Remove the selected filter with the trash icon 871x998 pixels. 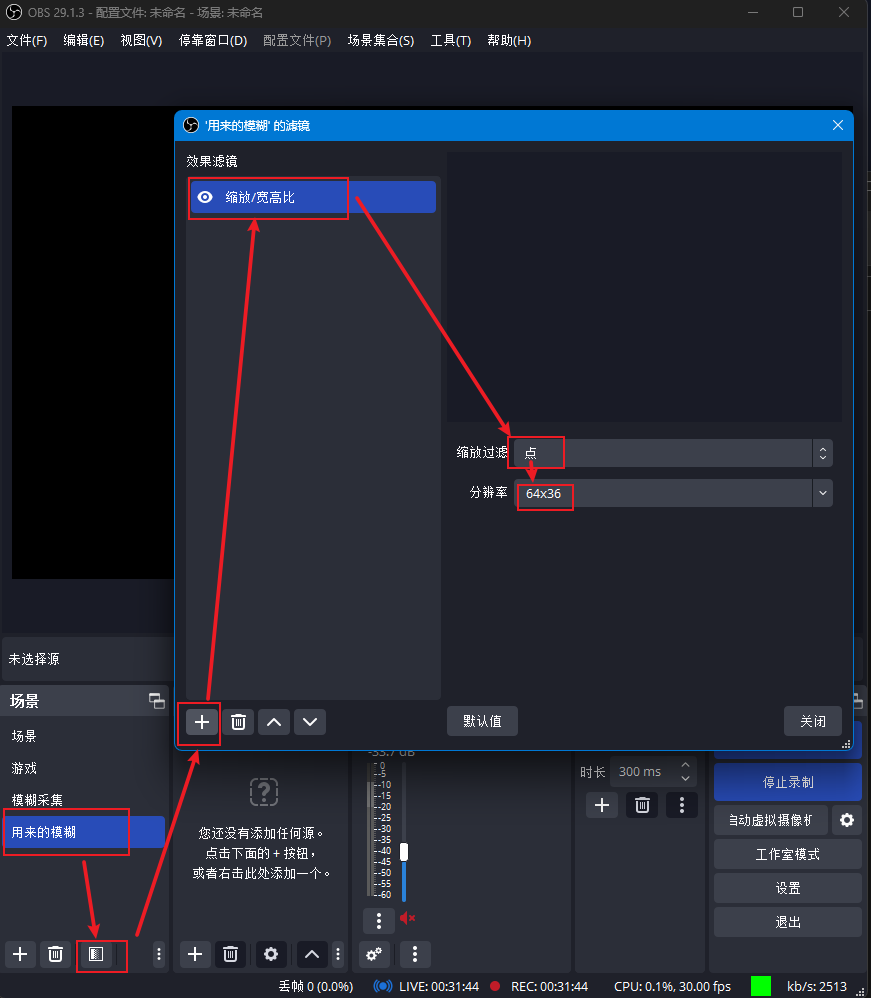pyautogui.click(x=238, y=722)
